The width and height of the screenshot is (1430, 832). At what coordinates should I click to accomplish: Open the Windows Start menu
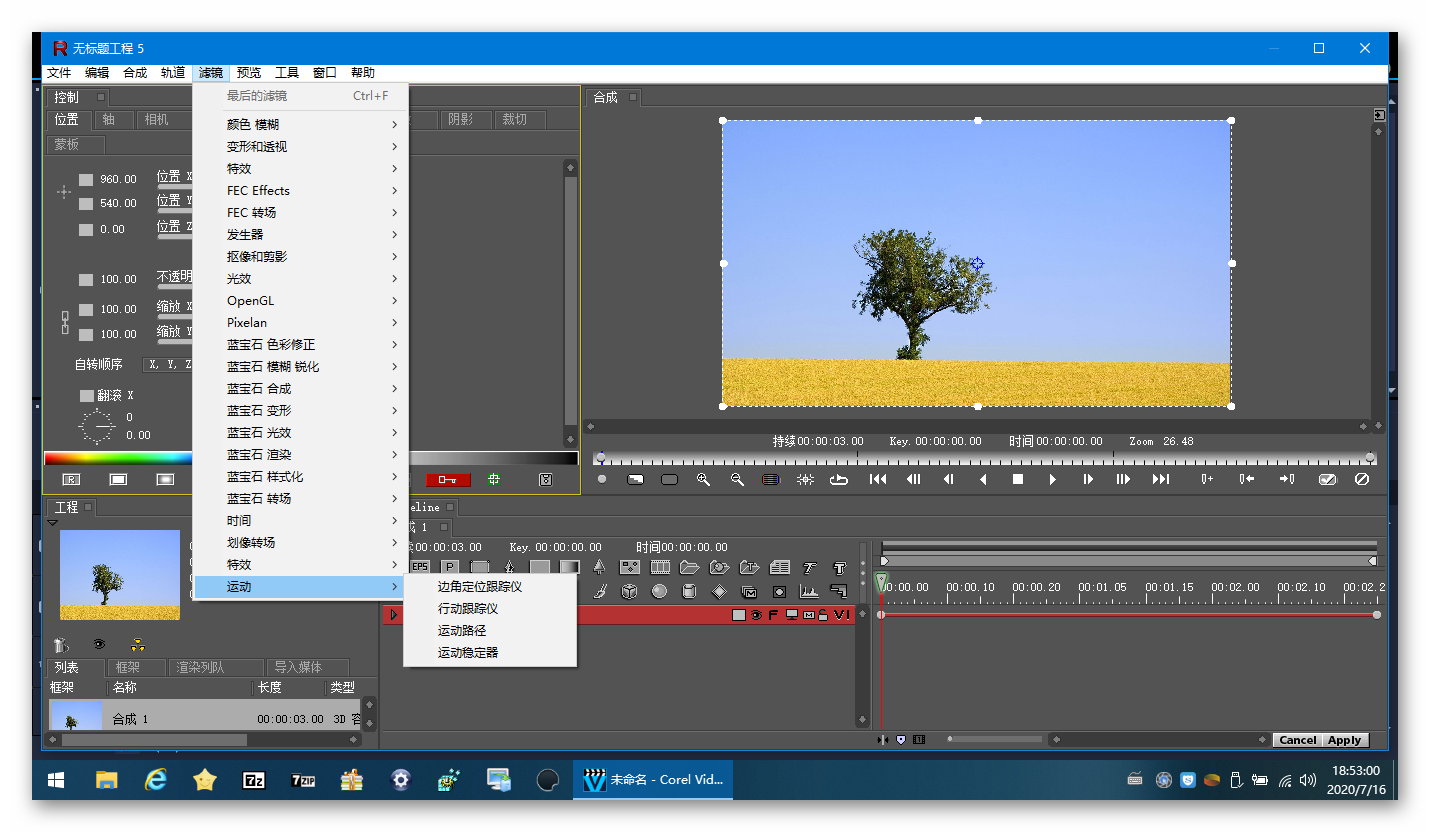tap(56, 780)
